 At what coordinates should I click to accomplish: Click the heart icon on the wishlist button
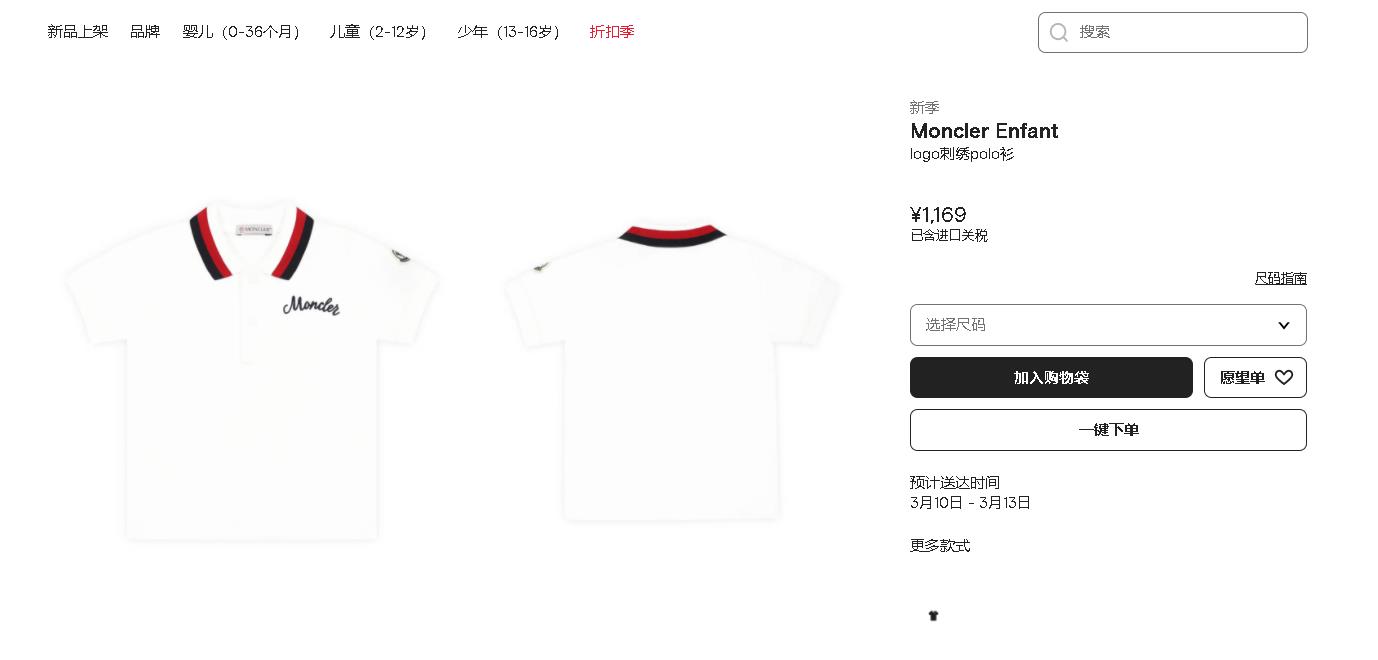1284,377
